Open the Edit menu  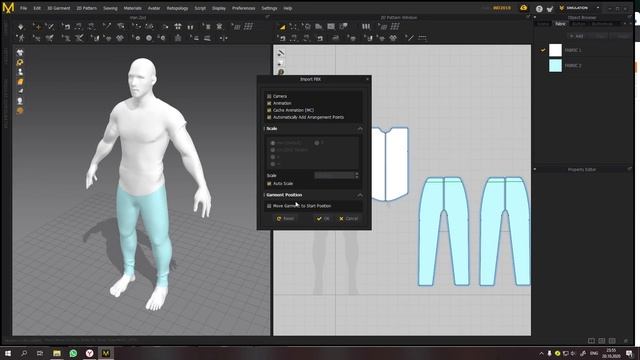[x=37, y=8]
